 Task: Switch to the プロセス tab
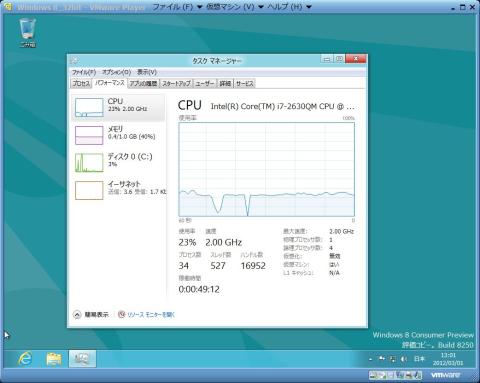81,83
